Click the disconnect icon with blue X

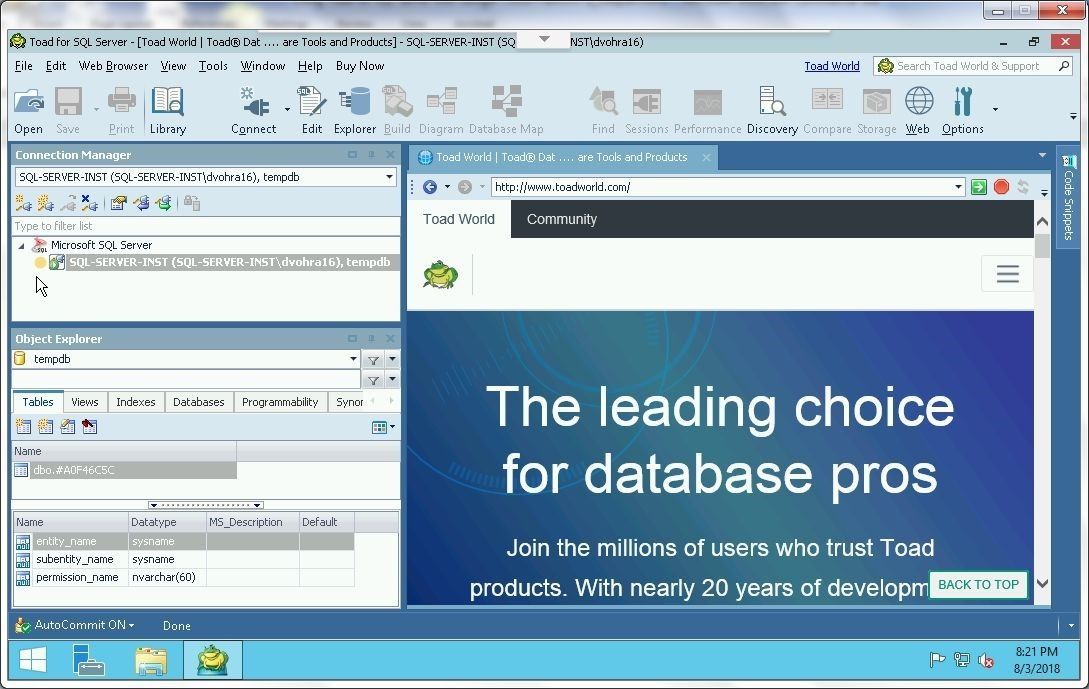pos(89,203)
